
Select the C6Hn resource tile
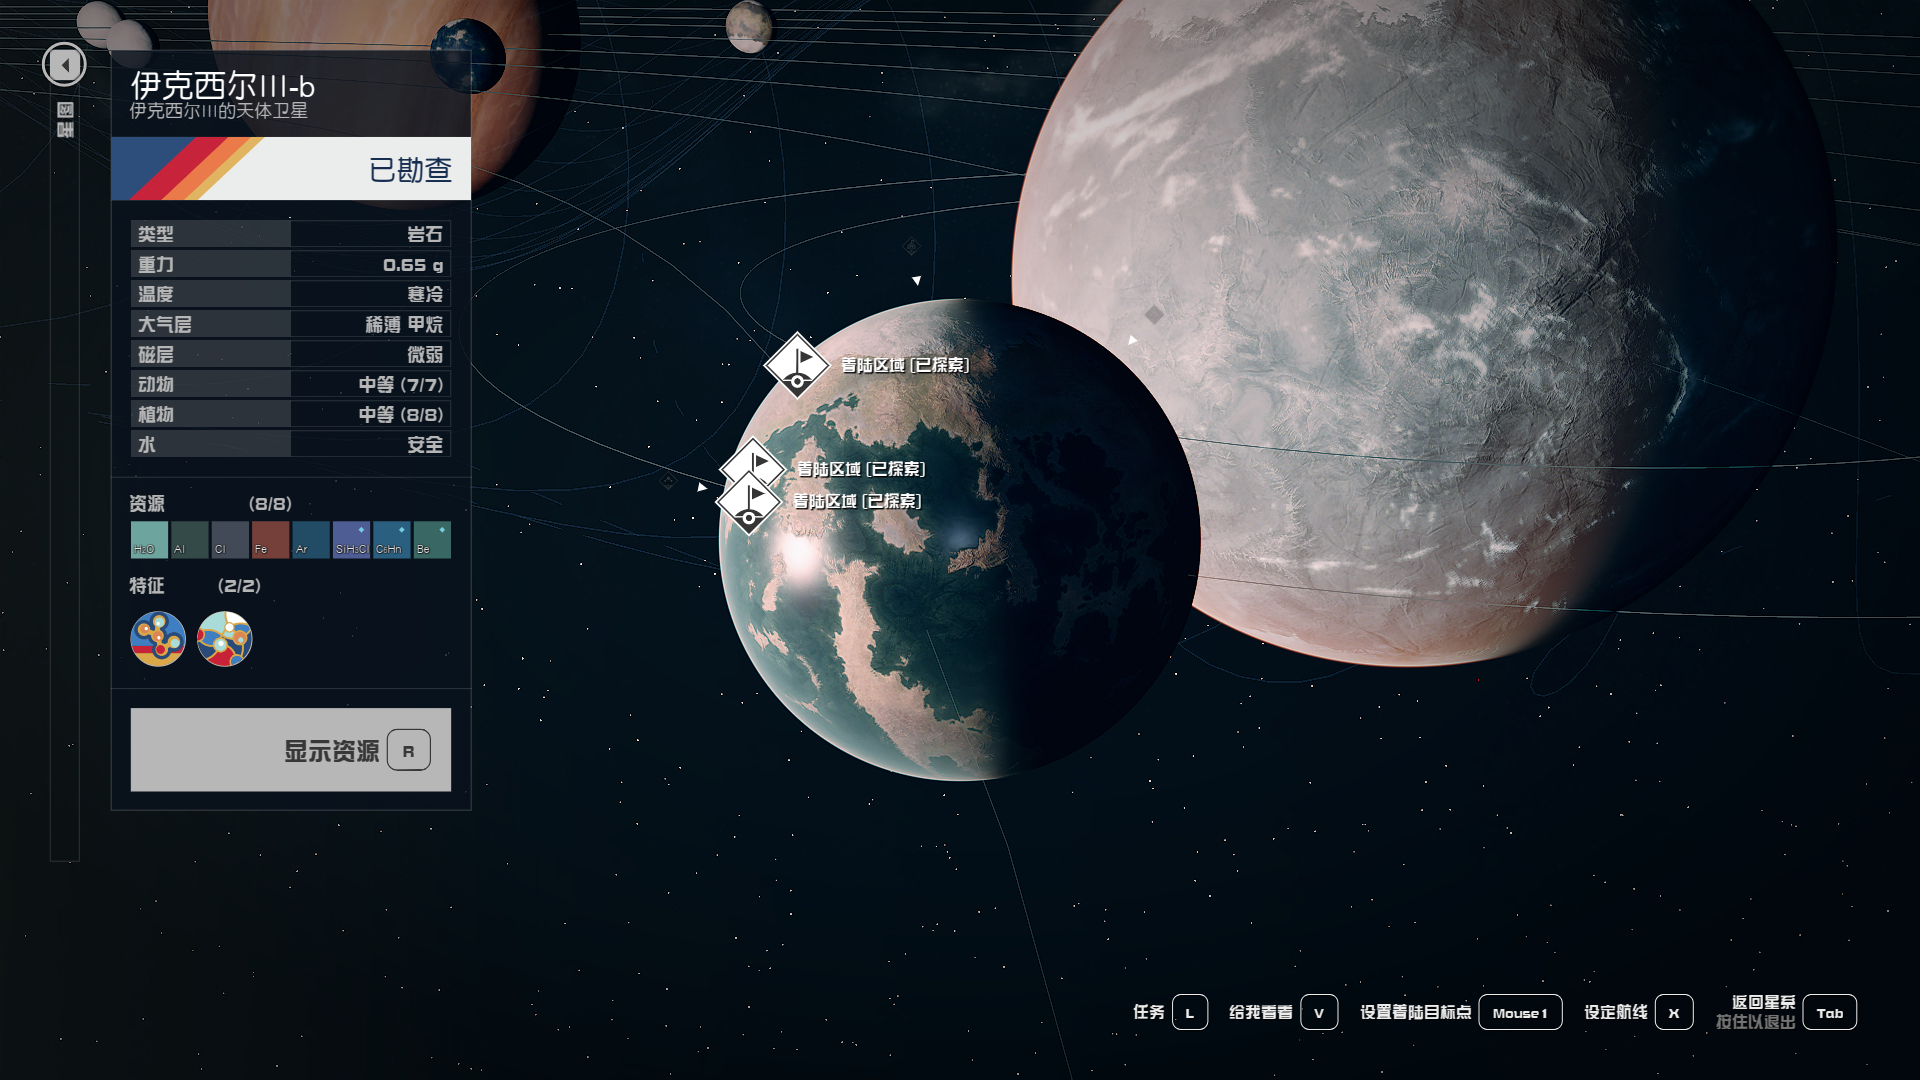point(392,540)
